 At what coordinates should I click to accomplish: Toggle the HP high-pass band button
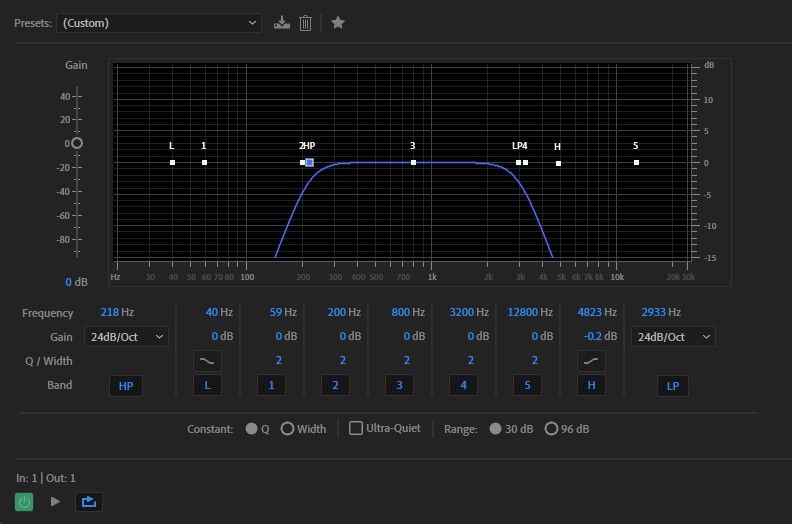126,385
